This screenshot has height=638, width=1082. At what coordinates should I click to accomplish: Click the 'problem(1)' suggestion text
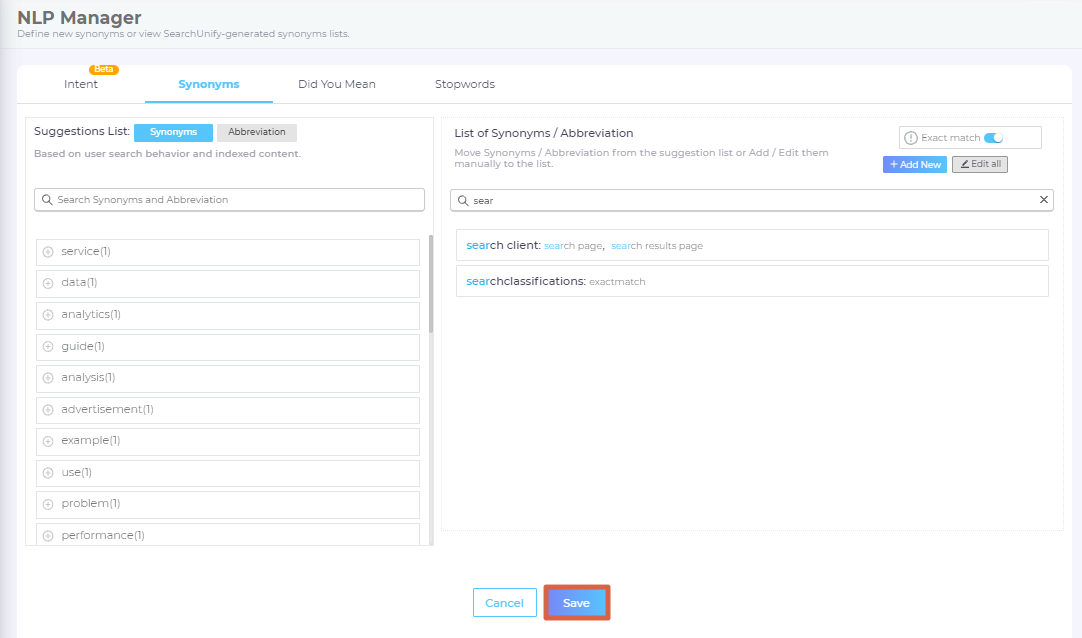90,504
